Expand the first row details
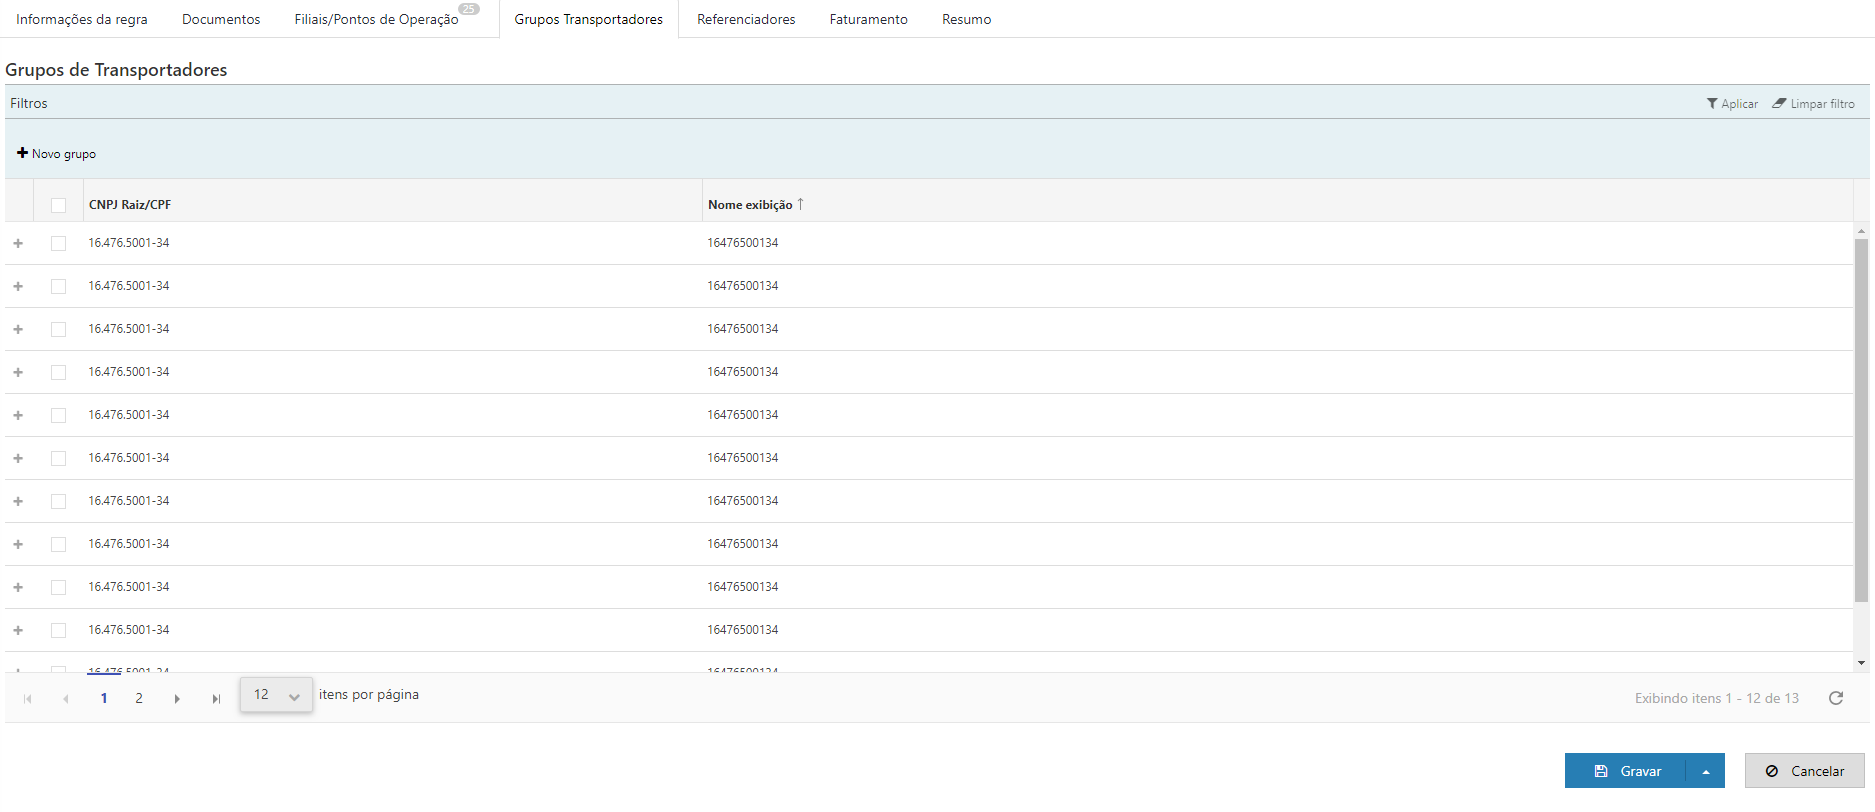Viewport: 1875px width, 812px height. [18, 243]
